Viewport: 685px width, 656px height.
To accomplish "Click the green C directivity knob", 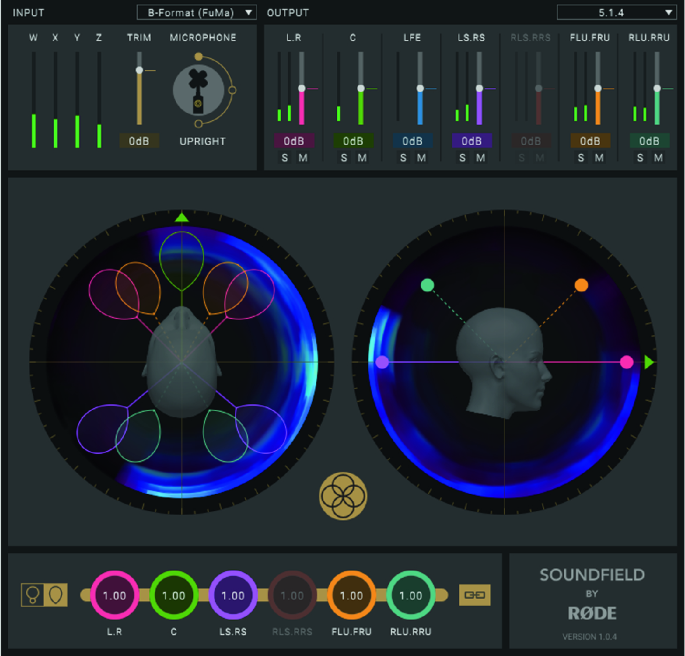I will coord(173,595).
